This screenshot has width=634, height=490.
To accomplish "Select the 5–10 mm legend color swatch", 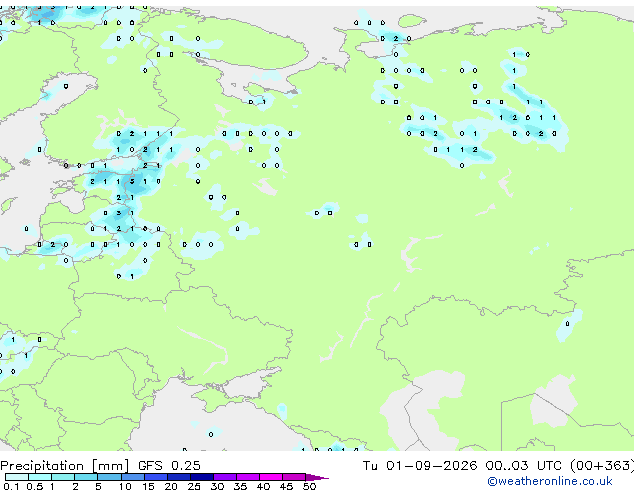I will click(x=109, y=477).
